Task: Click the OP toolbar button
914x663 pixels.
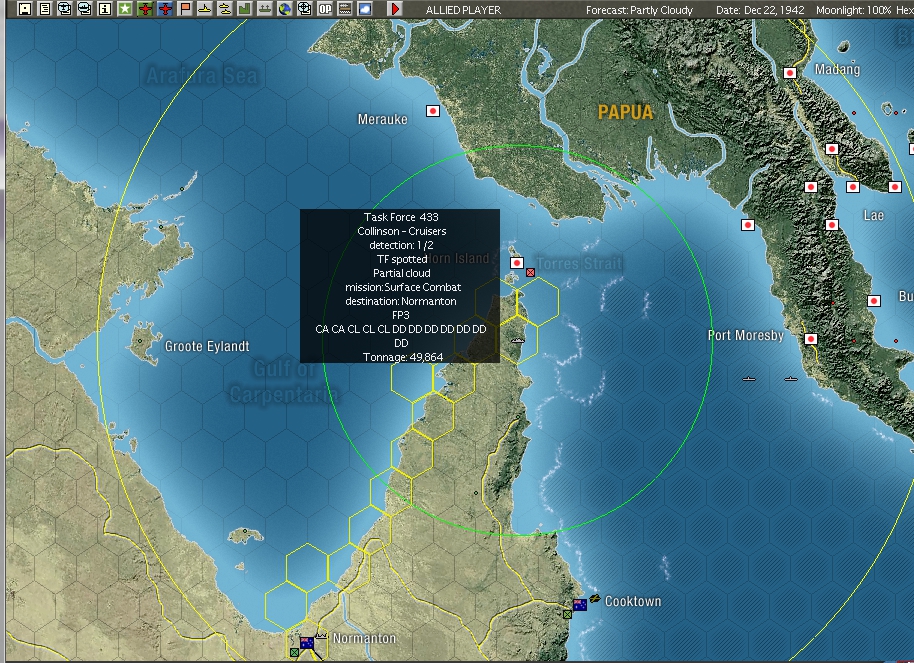Action: tap(325, 9)
